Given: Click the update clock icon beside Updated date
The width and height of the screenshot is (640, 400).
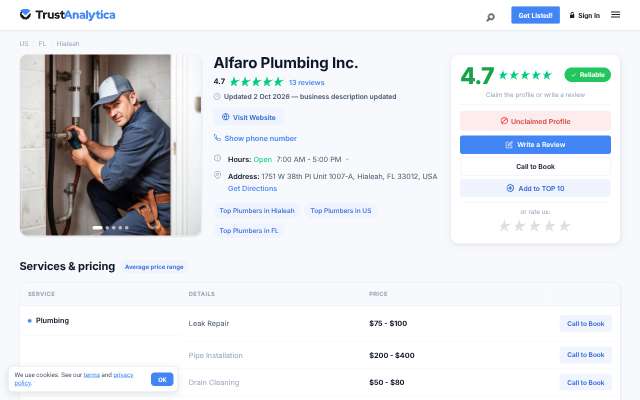Looking at the screenshot, I should tap(217, 96).
